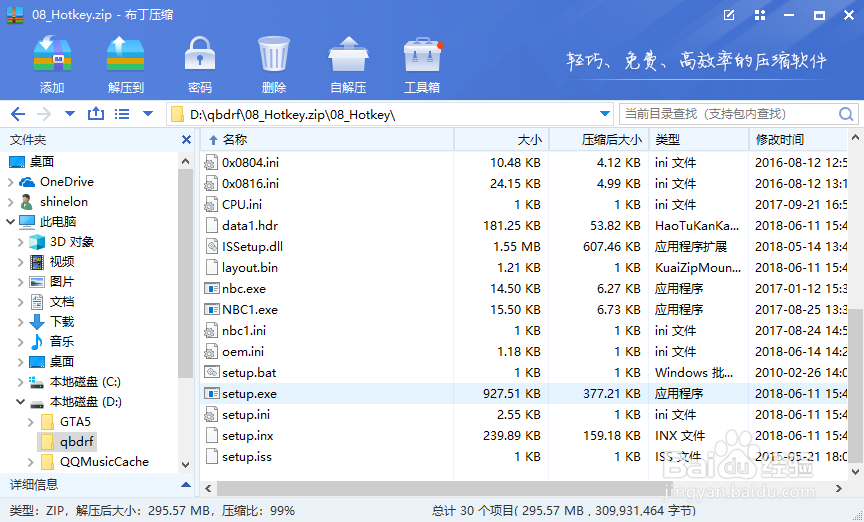Click file list vertical scrollbar down arrow
This screenshot has height=522, width=864.
855,472
